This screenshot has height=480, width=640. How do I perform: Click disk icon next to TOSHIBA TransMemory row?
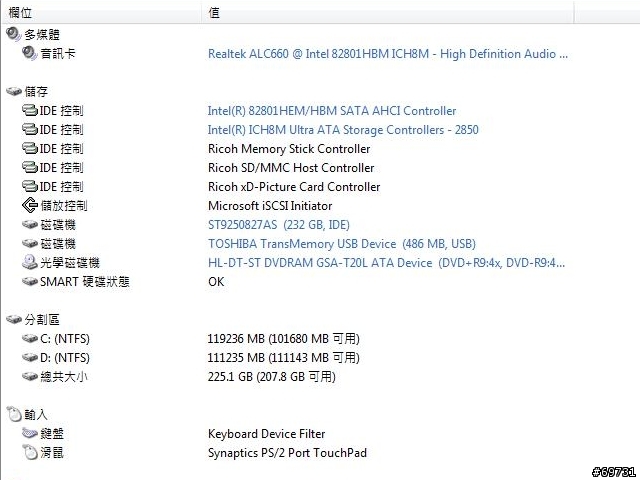click(30, 244)
